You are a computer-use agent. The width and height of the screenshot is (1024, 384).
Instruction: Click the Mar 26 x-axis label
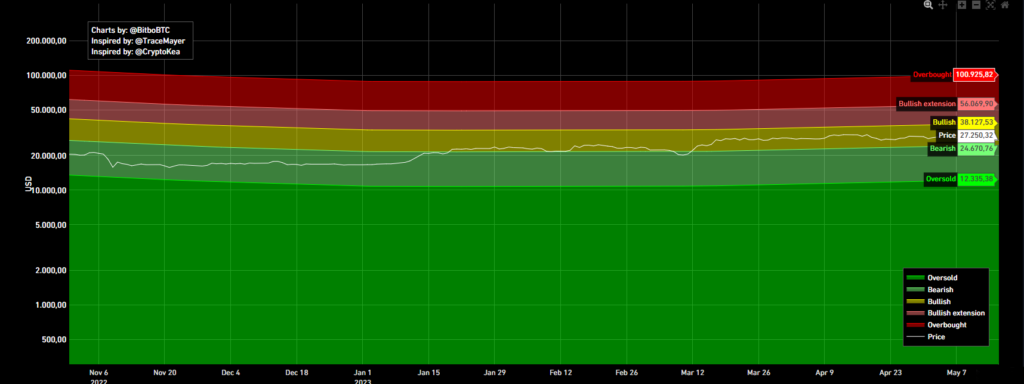click(758, 372)
